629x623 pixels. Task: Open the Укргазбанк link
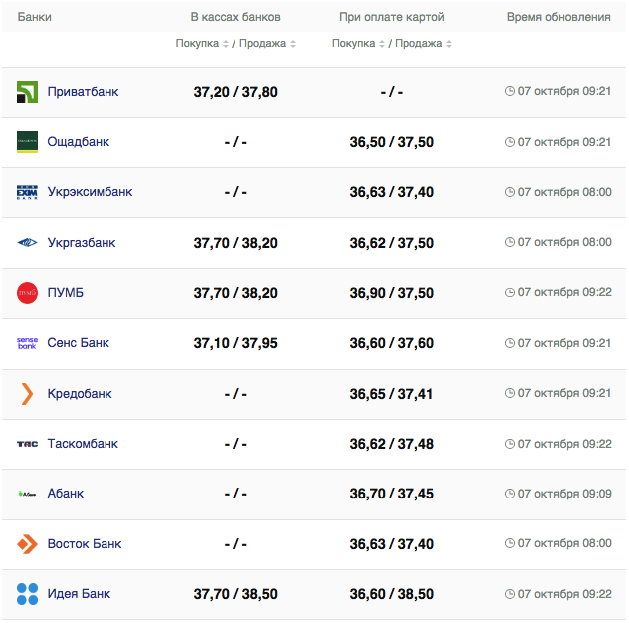click(x=81, y=242)
